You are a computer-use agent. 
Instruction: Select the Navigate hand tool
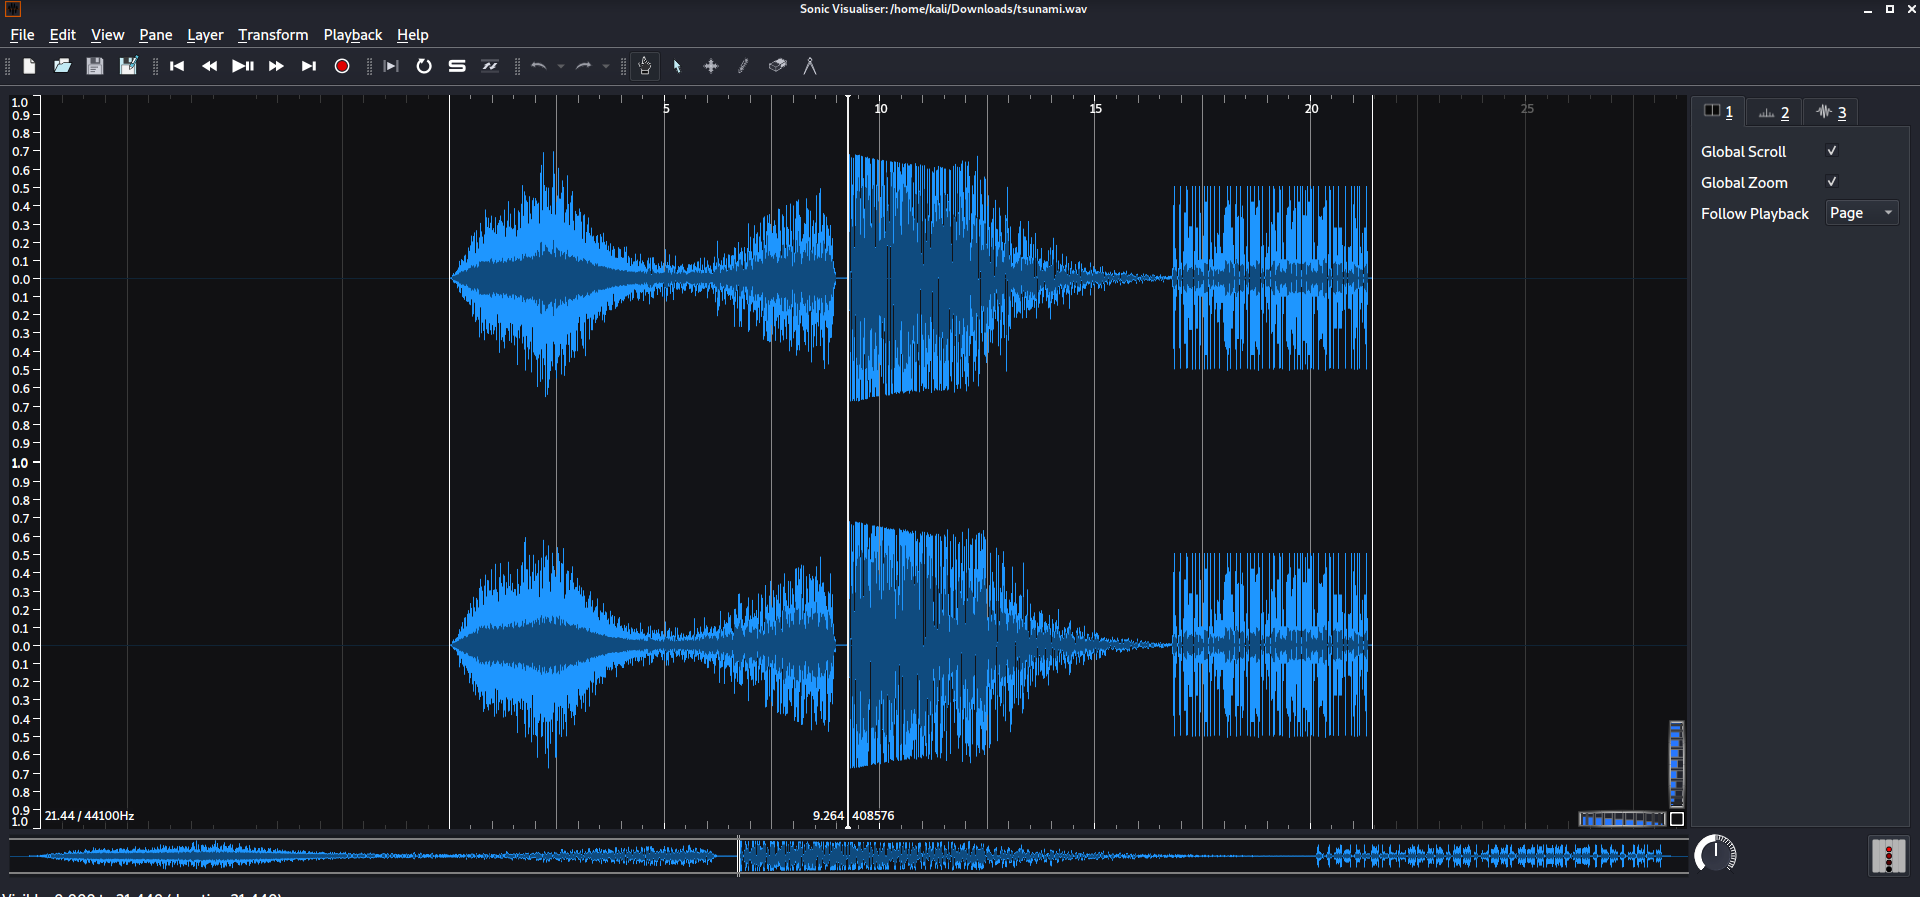tap(645, 66)
